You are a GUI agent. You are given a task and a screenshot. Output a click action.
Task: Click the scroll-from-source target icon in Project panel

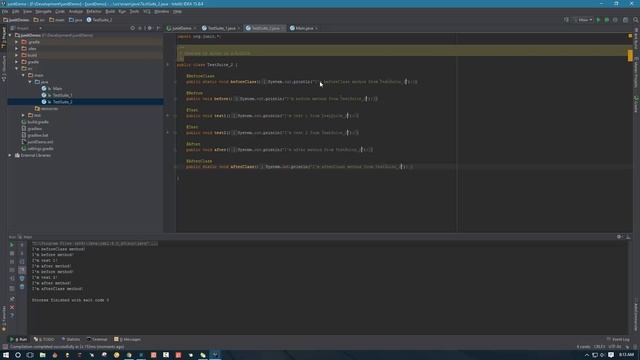[x=133, y=28]
